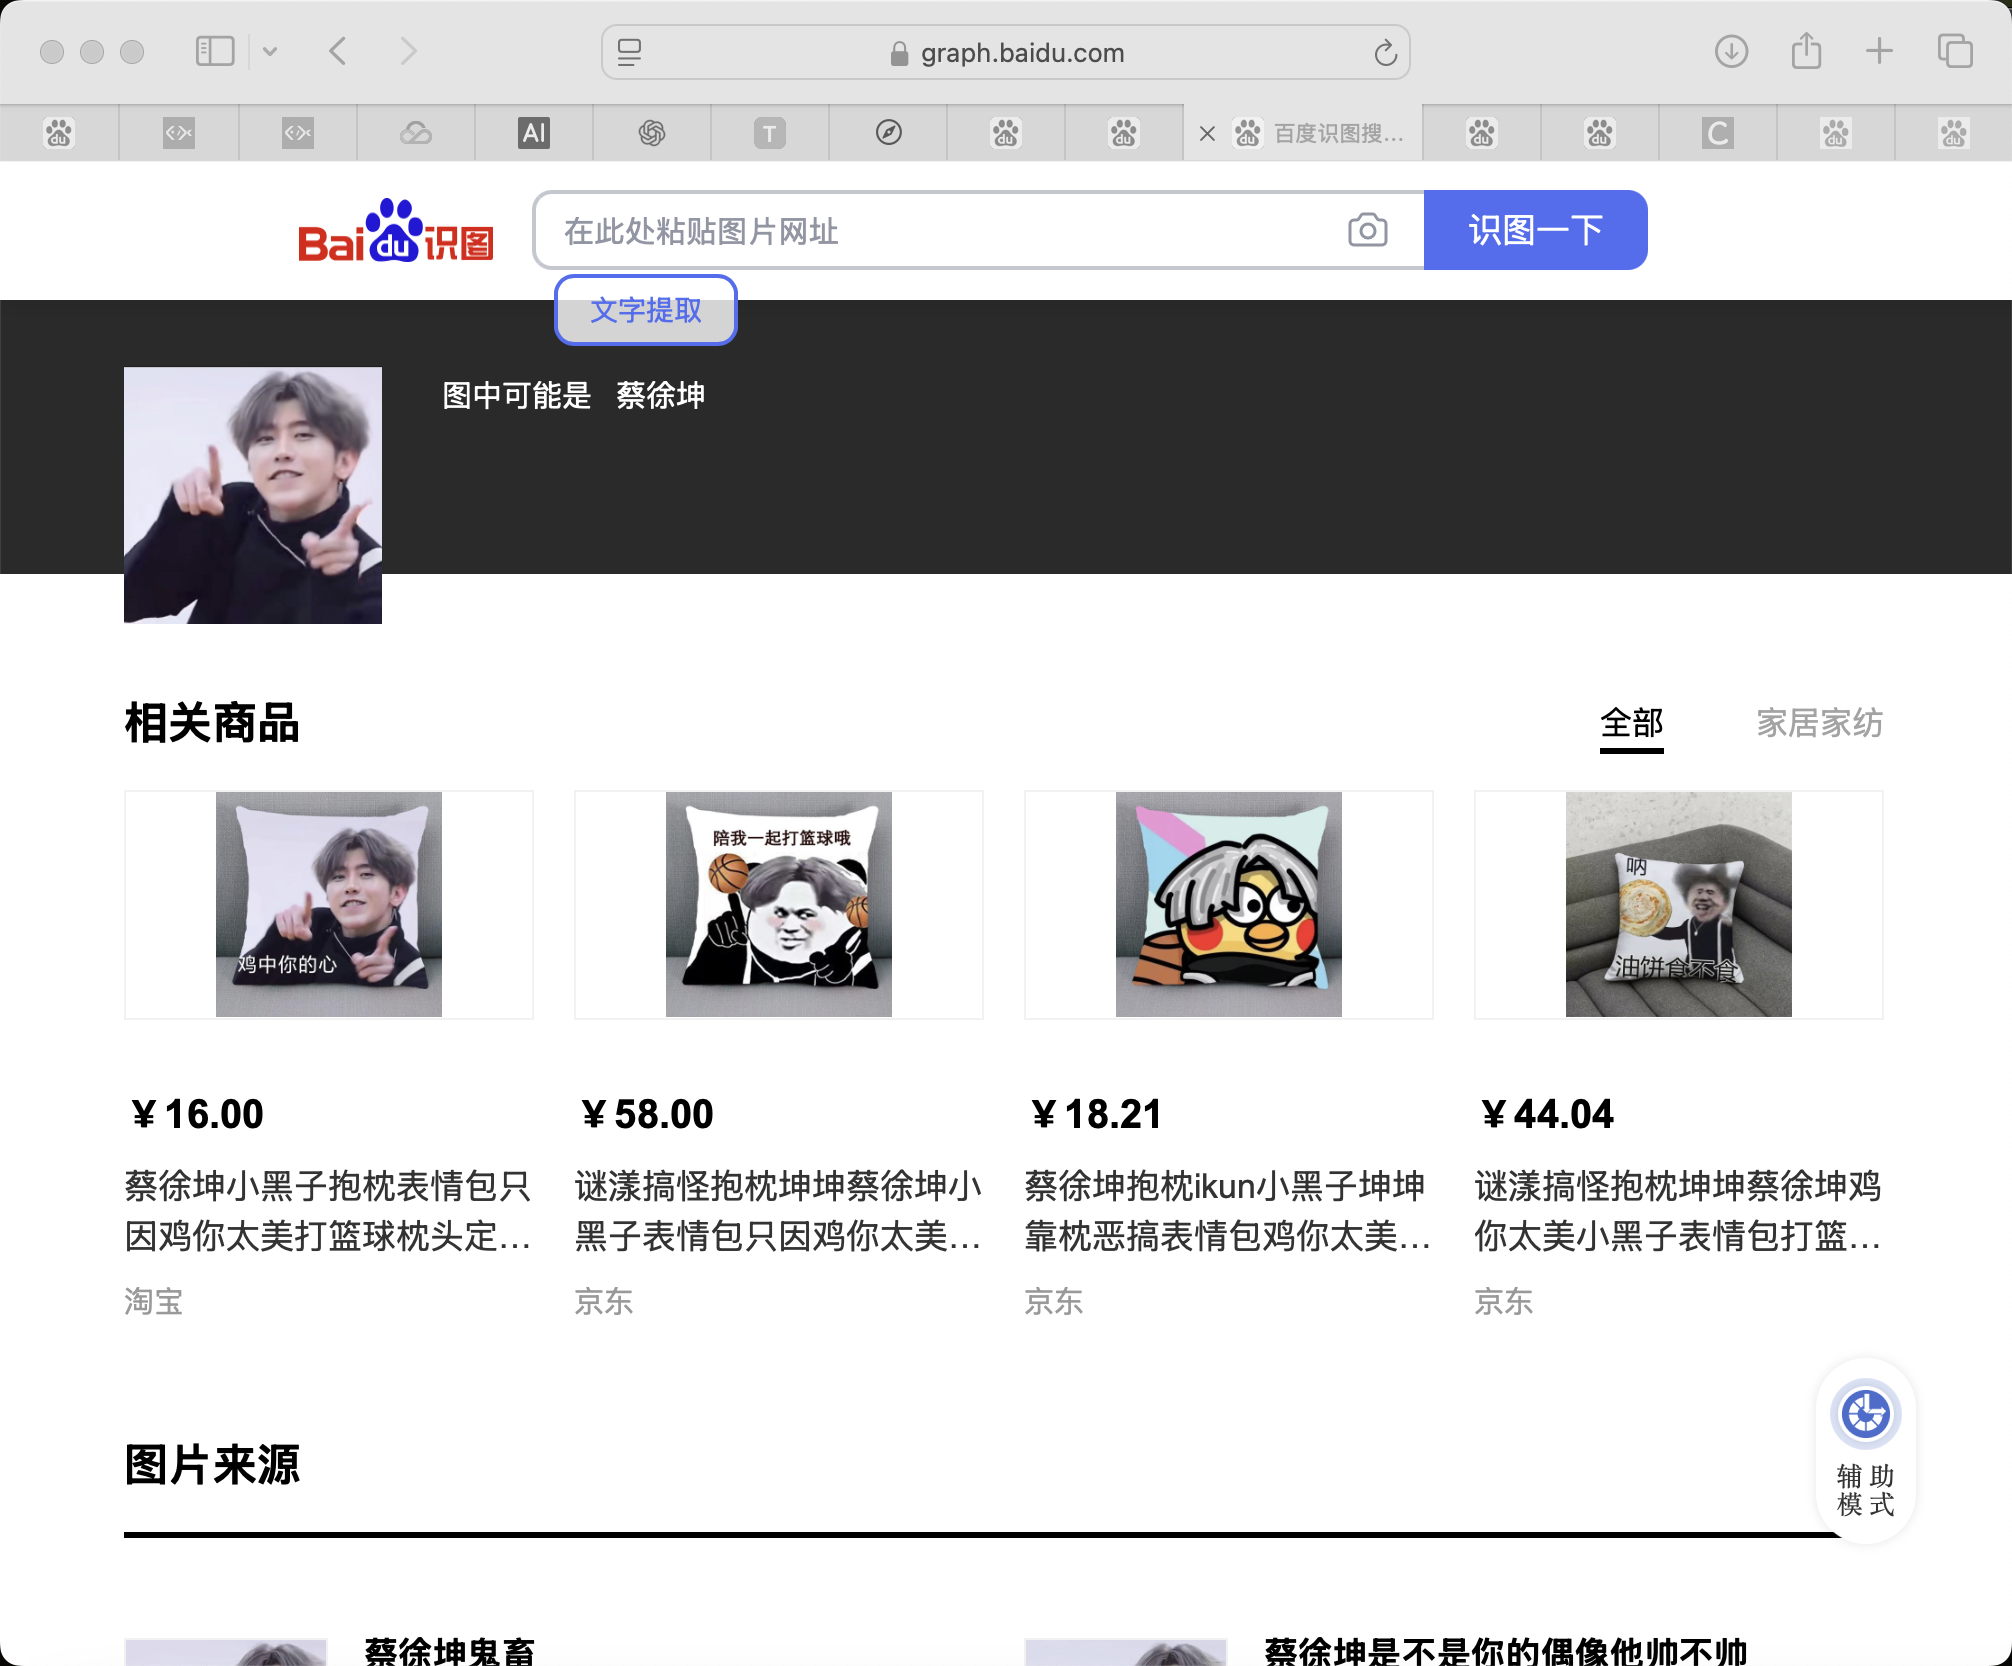Click the 相关商品 heading
2012x1666 pixels.
[212, 723]
